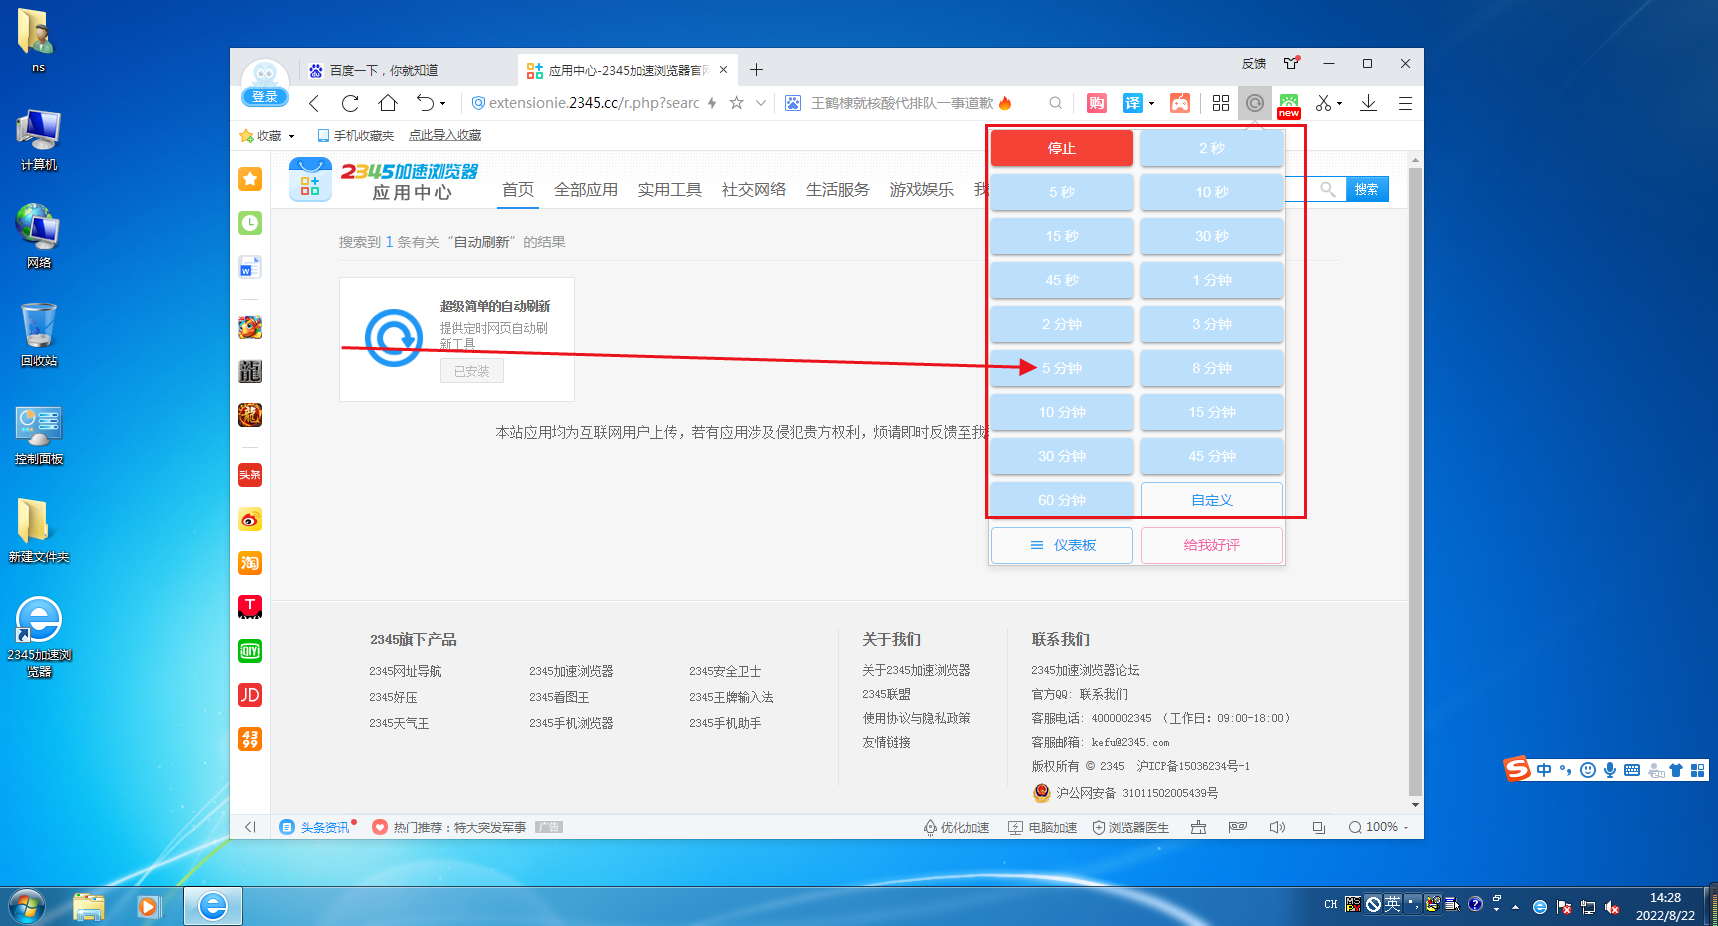The image size is (1718, 926).
Task: Expand the address bar dropdown arrow
Action: click(761, 103)
